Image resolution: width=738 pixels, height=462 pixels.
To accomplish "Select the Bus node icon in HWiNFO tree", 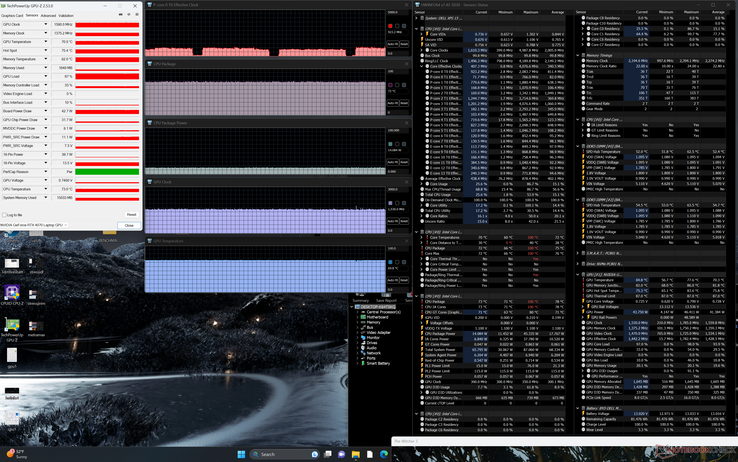I will click(363, 327).
